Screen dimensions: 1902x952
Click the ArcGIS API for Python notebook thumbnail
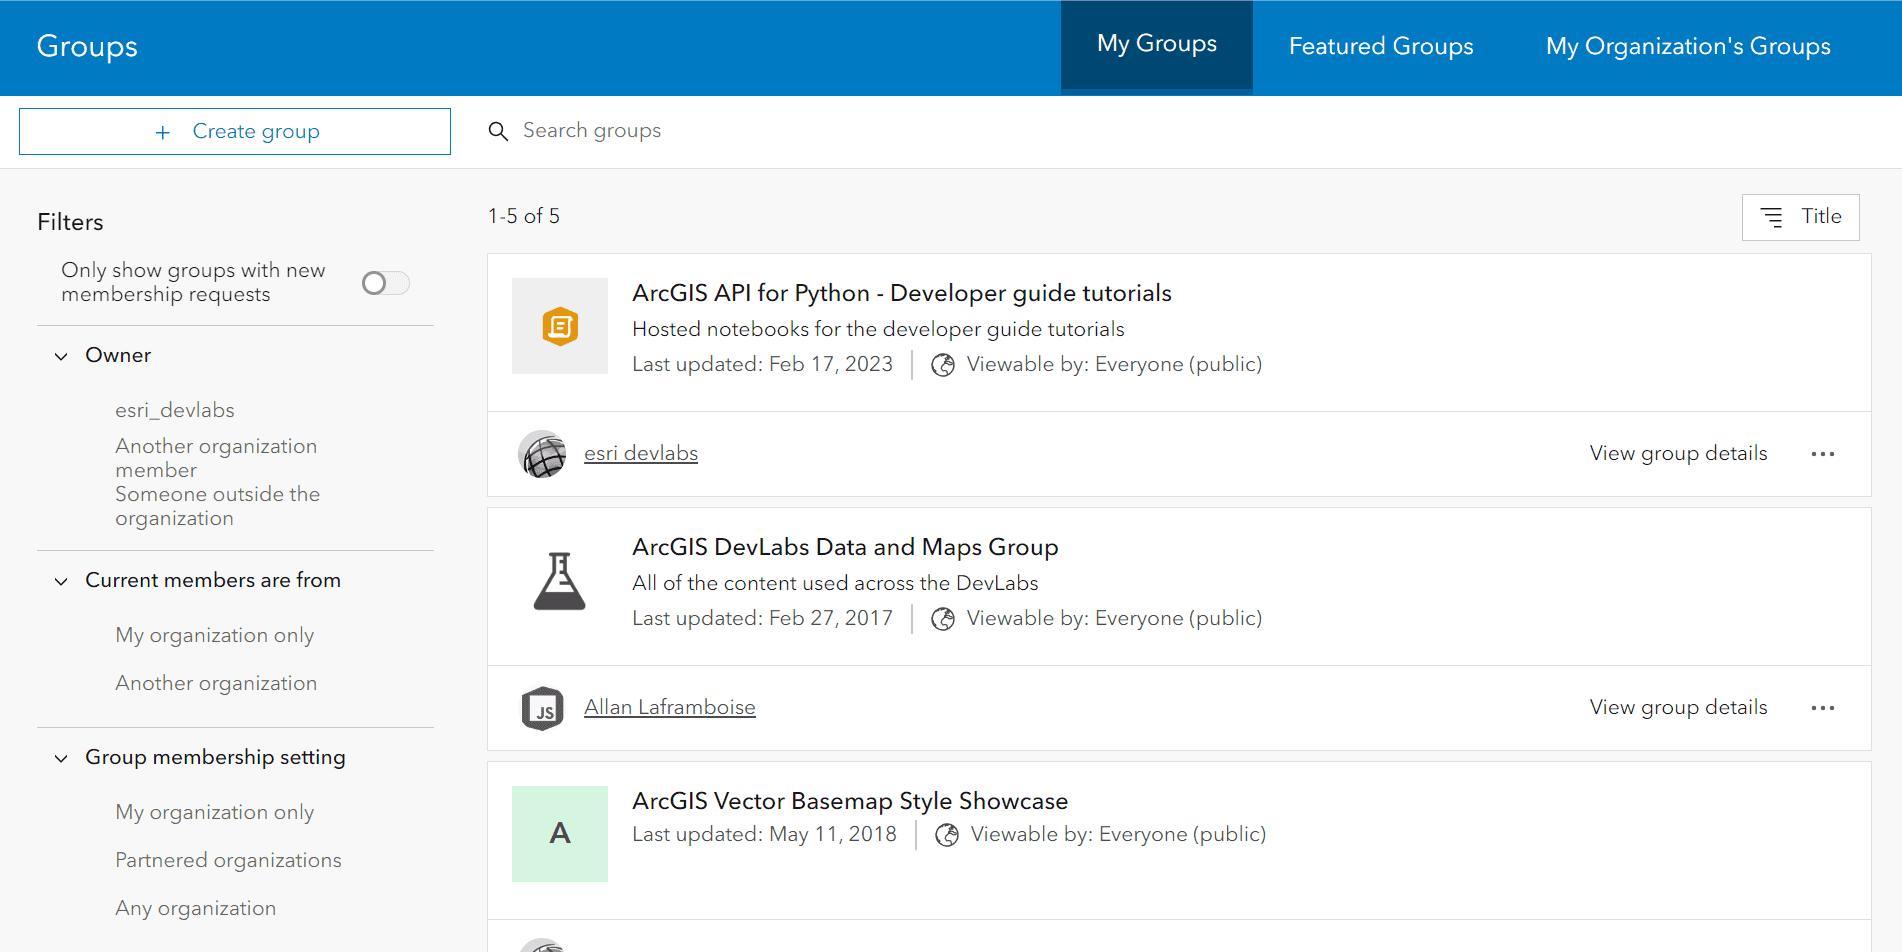pyautogui.click(x=559, y=326)
